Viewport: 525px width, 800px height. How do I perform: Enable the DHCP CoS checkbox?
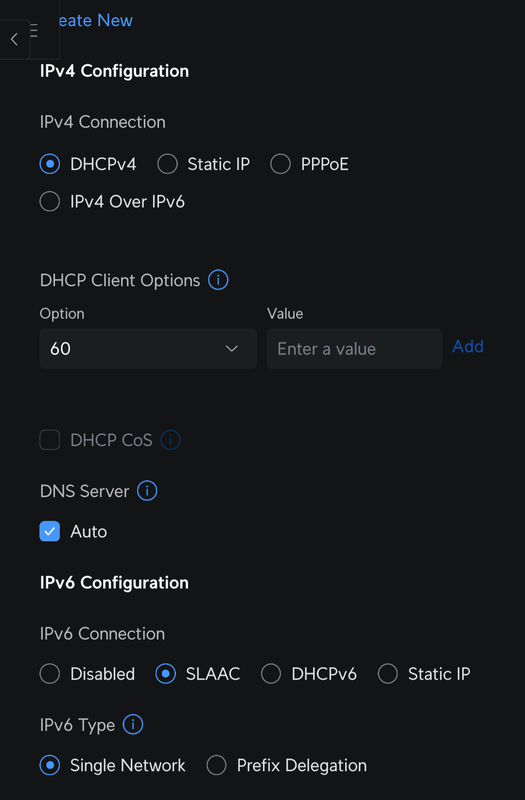point(49,440)
